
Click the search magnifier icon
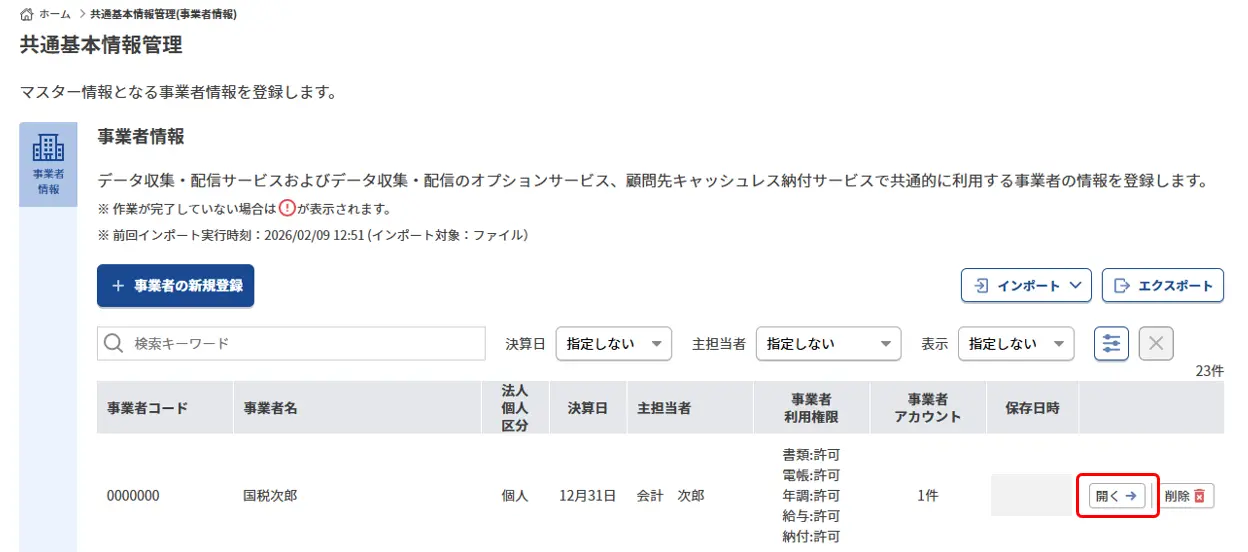click(x=115, y=344)
